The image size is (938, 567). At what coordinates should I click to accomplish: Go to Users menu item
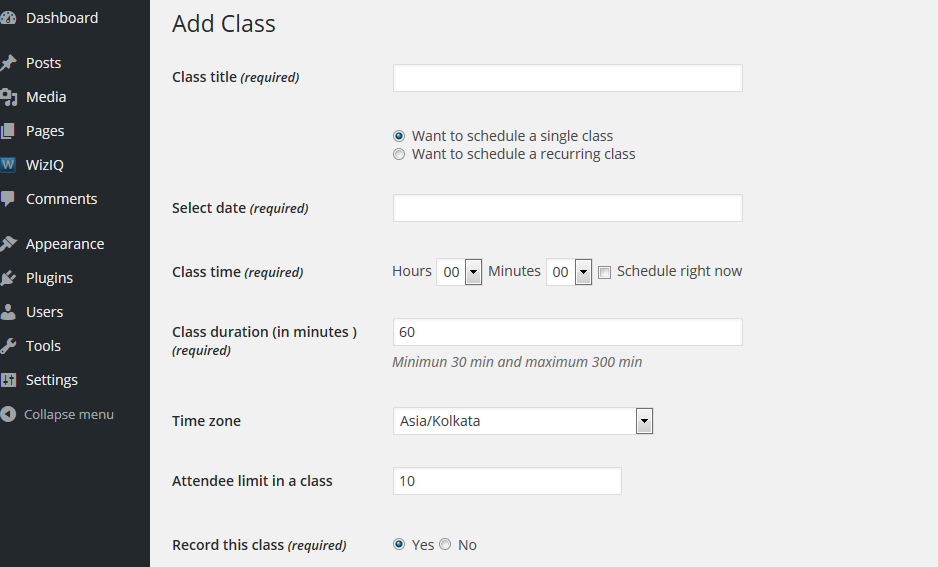tap(44, 312)
